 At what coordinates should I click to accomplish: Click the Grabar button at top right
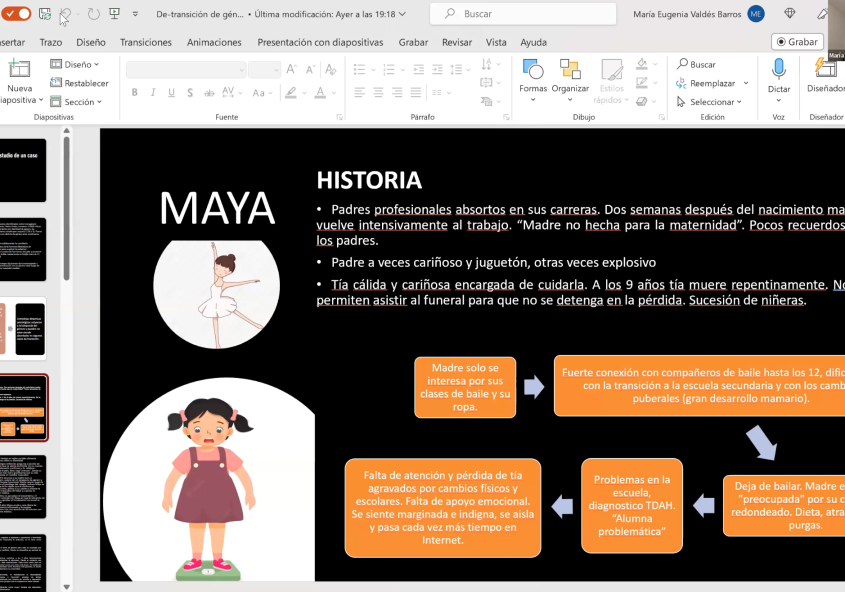[x=797, y=42]
